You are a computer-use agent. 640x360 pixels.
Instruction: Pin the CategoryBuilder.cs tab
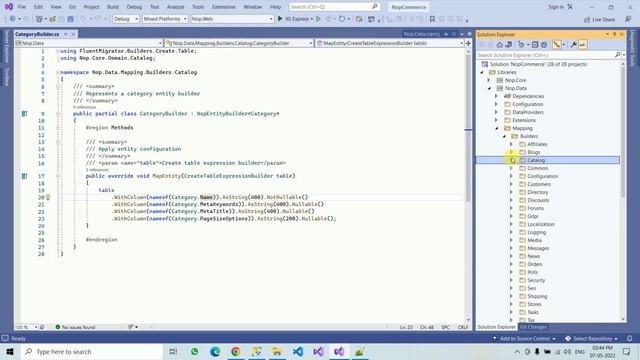(x=65, y=34)
